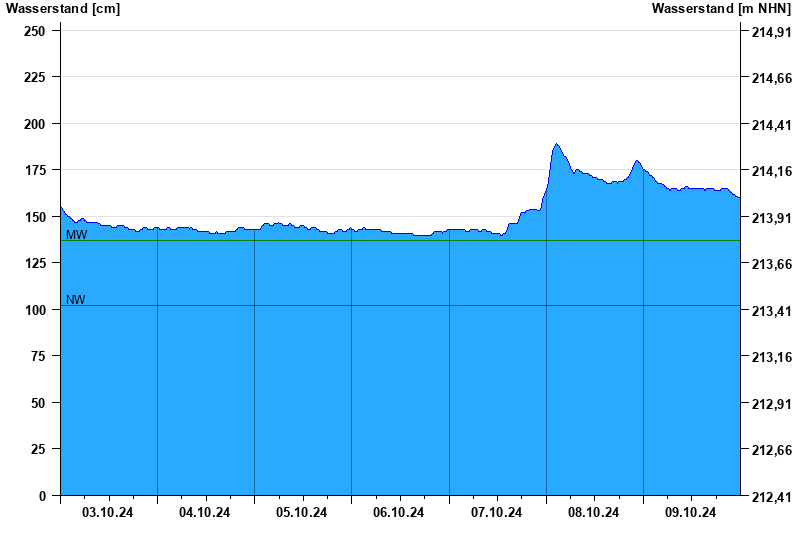Image resolution: width=800 pixels, height=550 pixels.
Task: Select the 09.10.24 date label
Action: (x=690, y=512)
